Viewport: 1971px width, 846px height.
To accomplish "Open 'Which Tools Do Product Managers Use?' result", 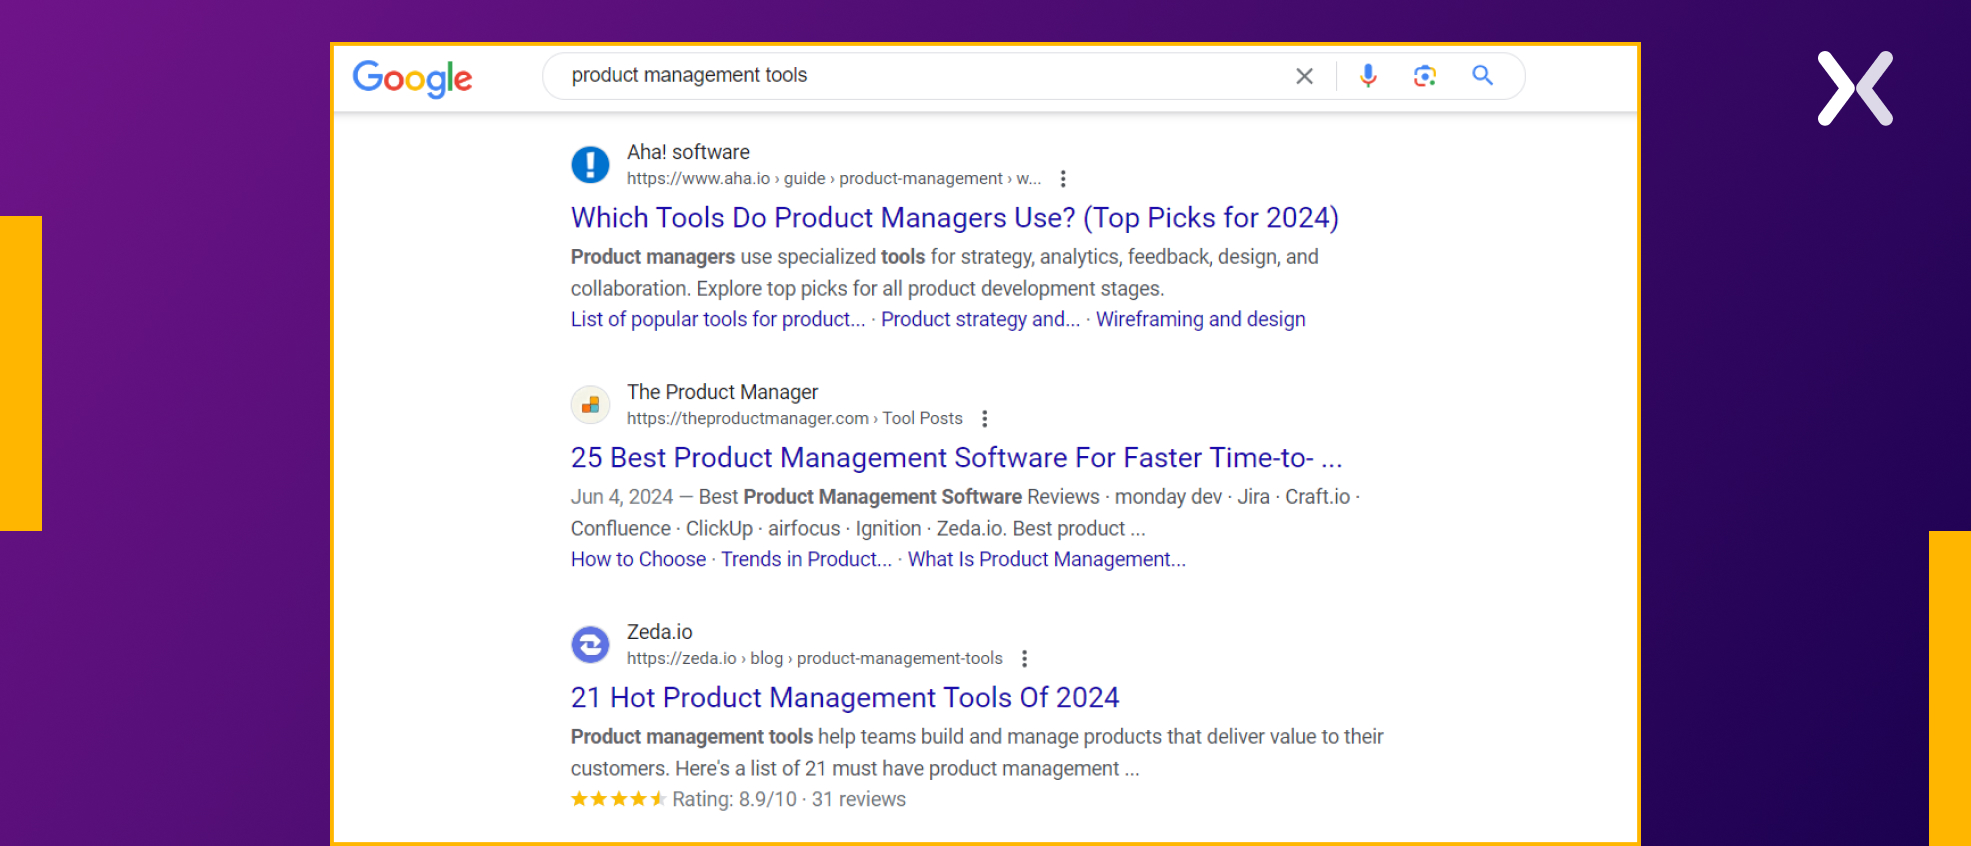I will click(955, 218).
